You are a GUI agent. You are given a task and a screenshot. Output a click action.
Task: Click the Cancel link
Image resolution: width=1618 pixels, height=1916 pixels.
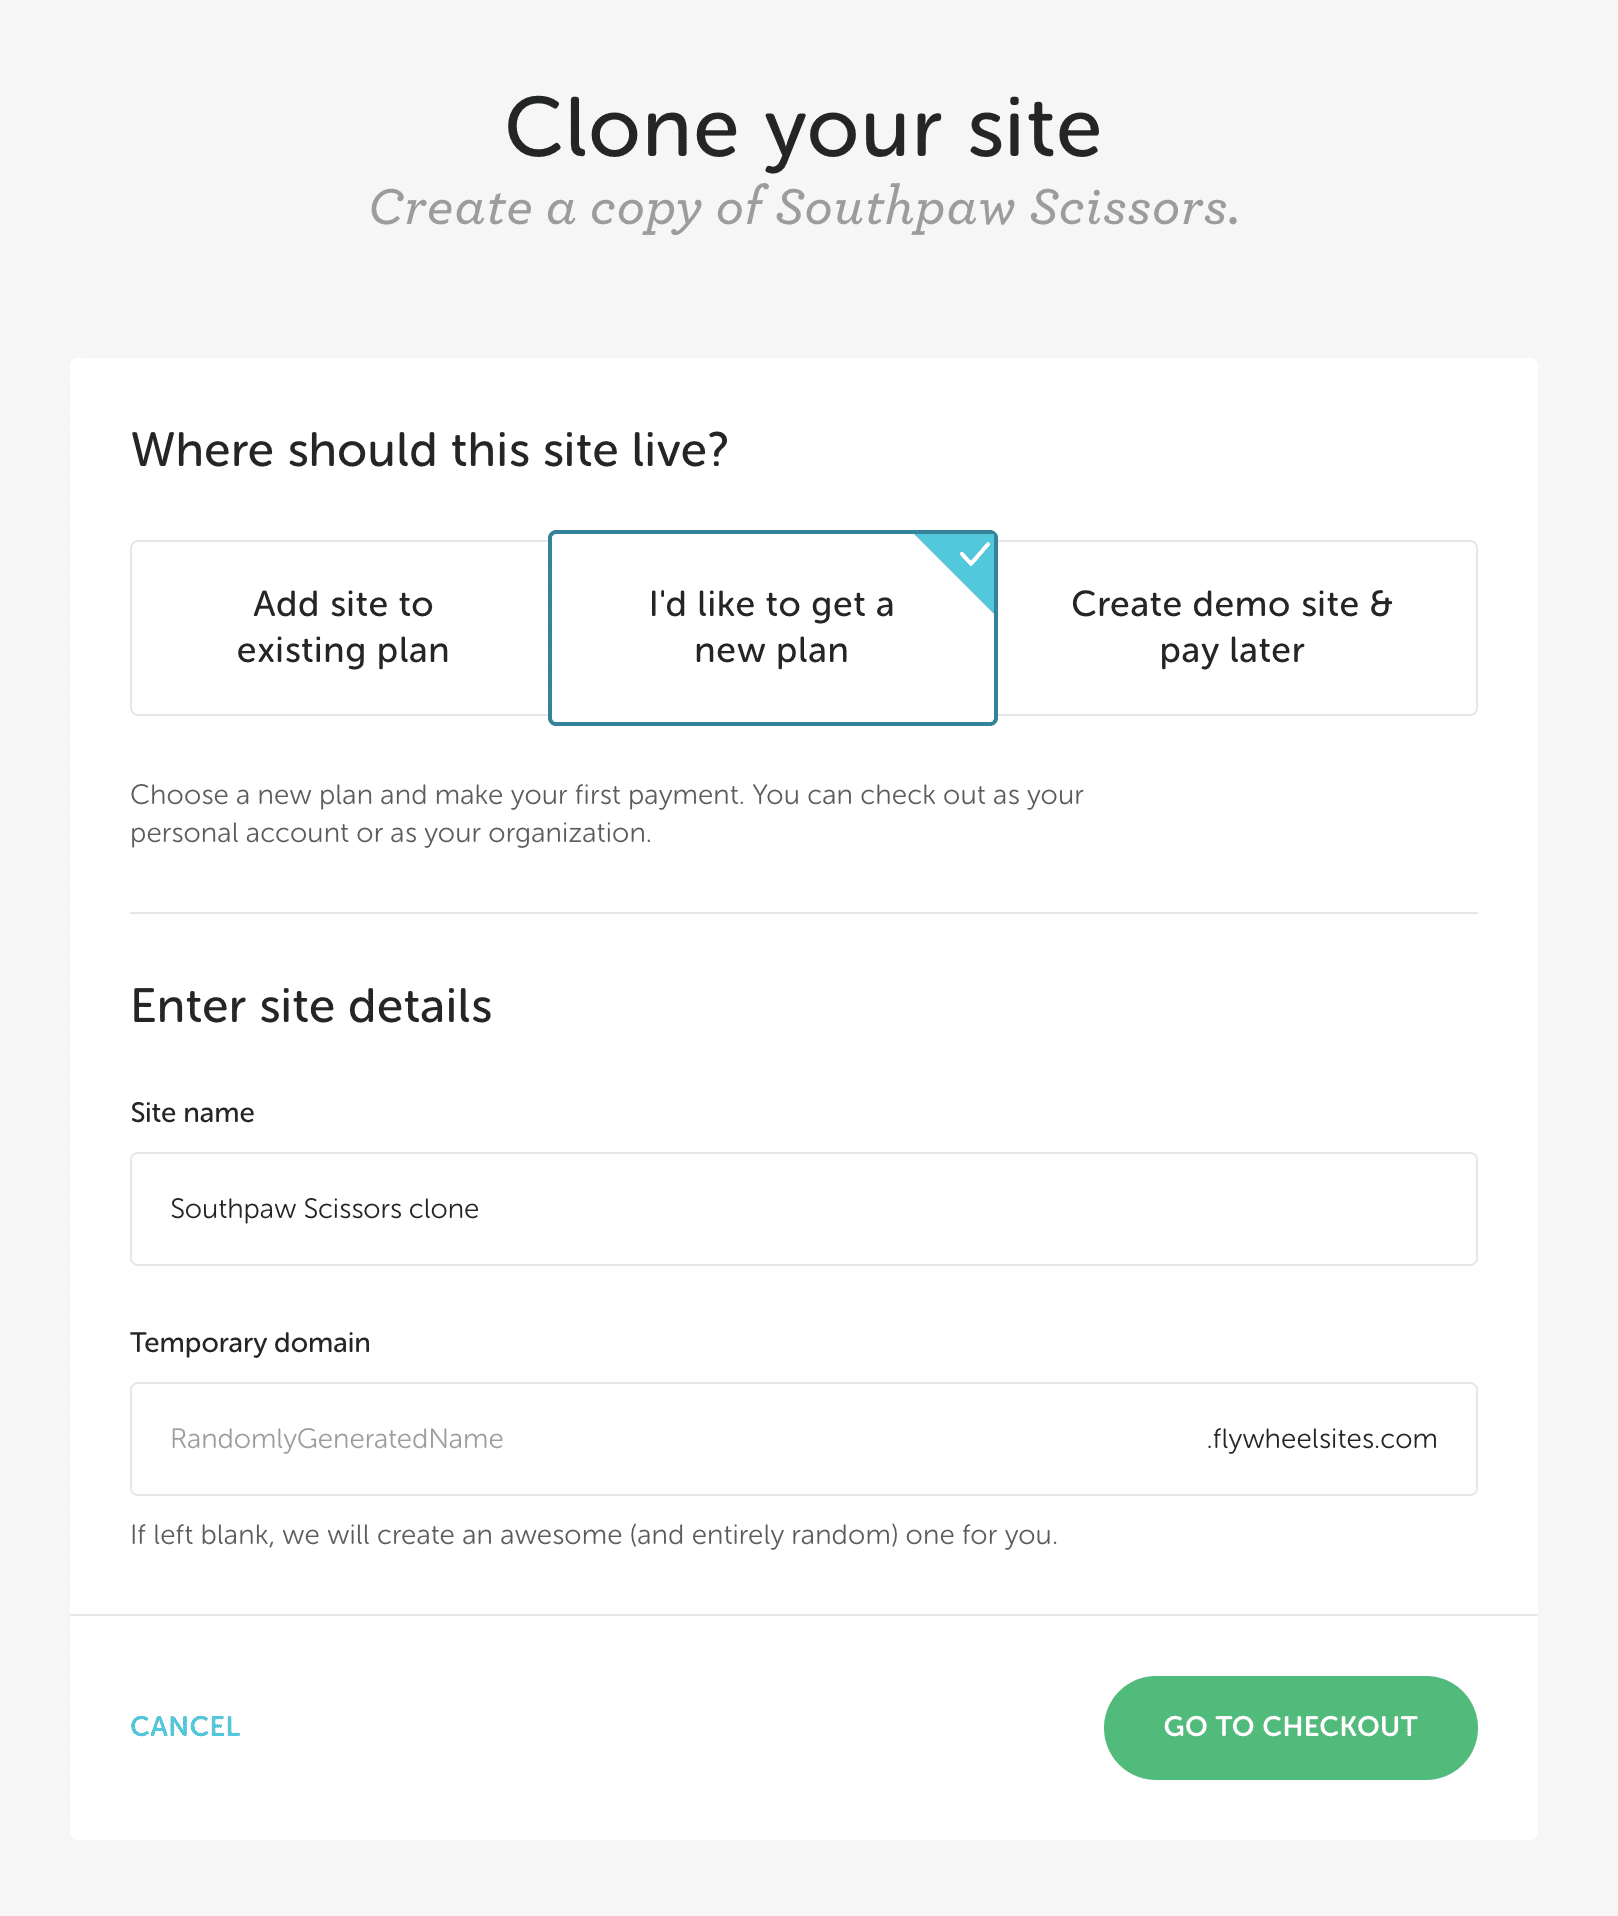click(x=185, y=1727)
